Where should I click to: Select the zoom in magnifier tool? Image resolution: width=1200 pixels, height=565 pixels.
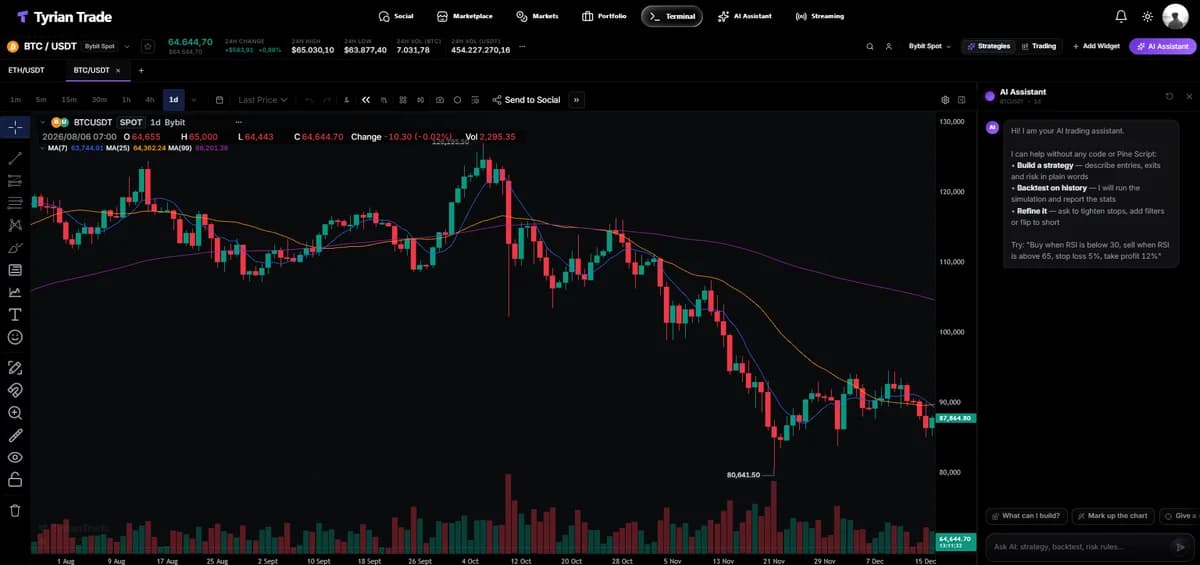(x=15, y=412)
